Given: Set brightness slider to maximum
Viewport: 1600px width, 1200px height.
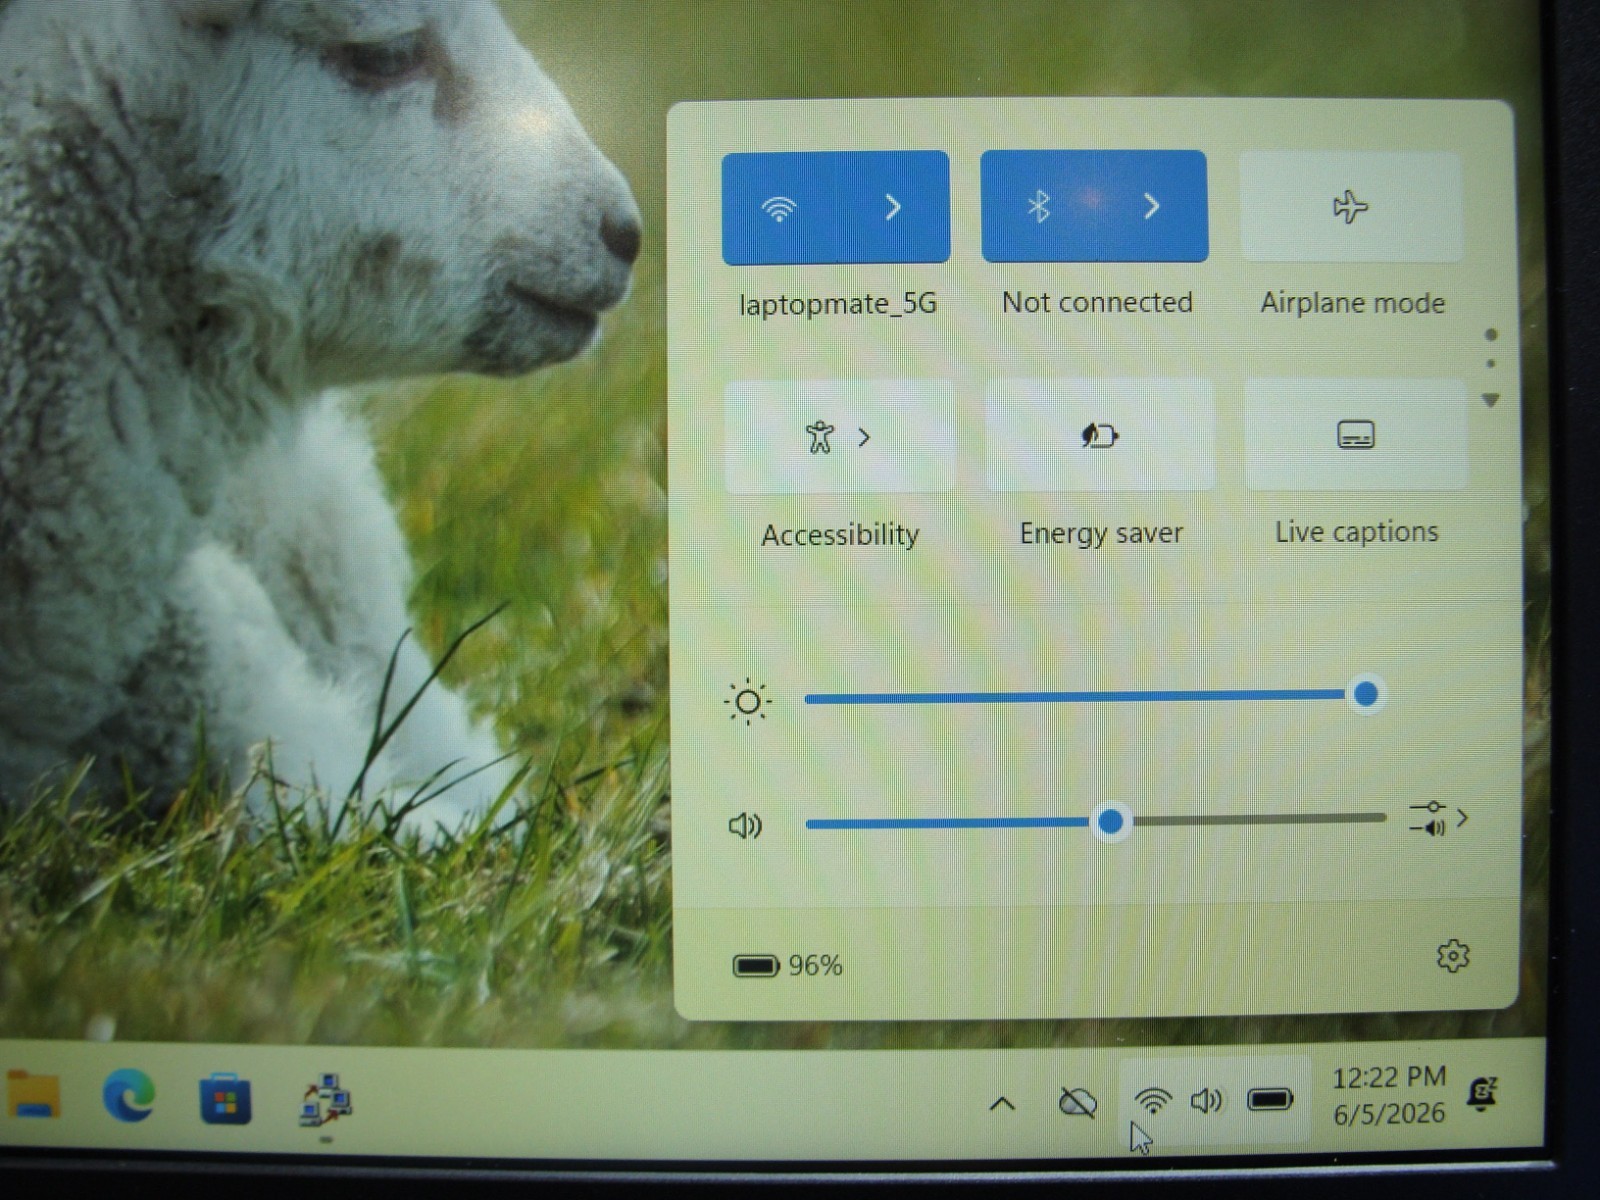Looking at the screenshot, I should [x=1366, y=694].
